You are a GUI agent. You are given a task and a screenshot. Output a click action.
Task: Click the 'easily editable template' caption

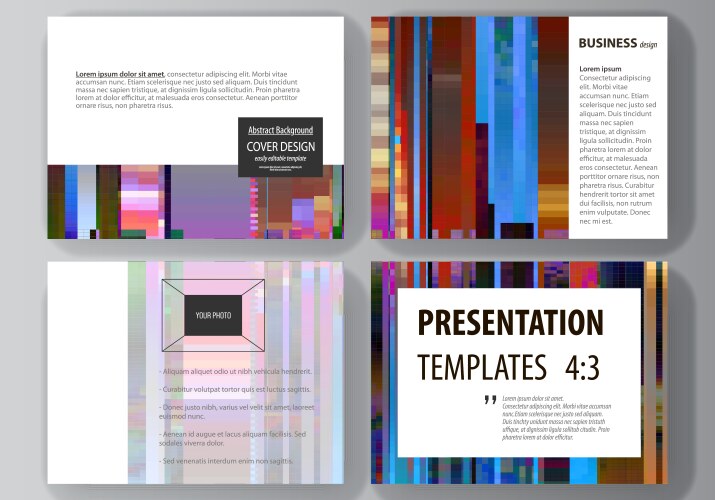point(280,158)
